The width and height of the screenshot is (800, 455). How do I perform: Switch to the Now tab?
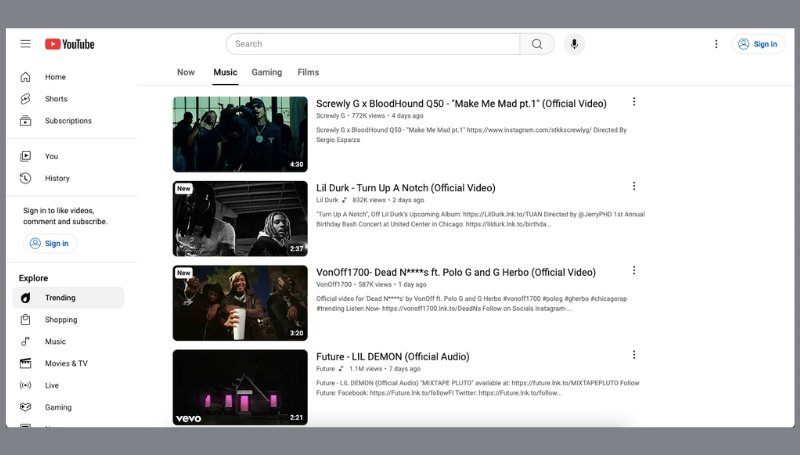tap(186, 72)
